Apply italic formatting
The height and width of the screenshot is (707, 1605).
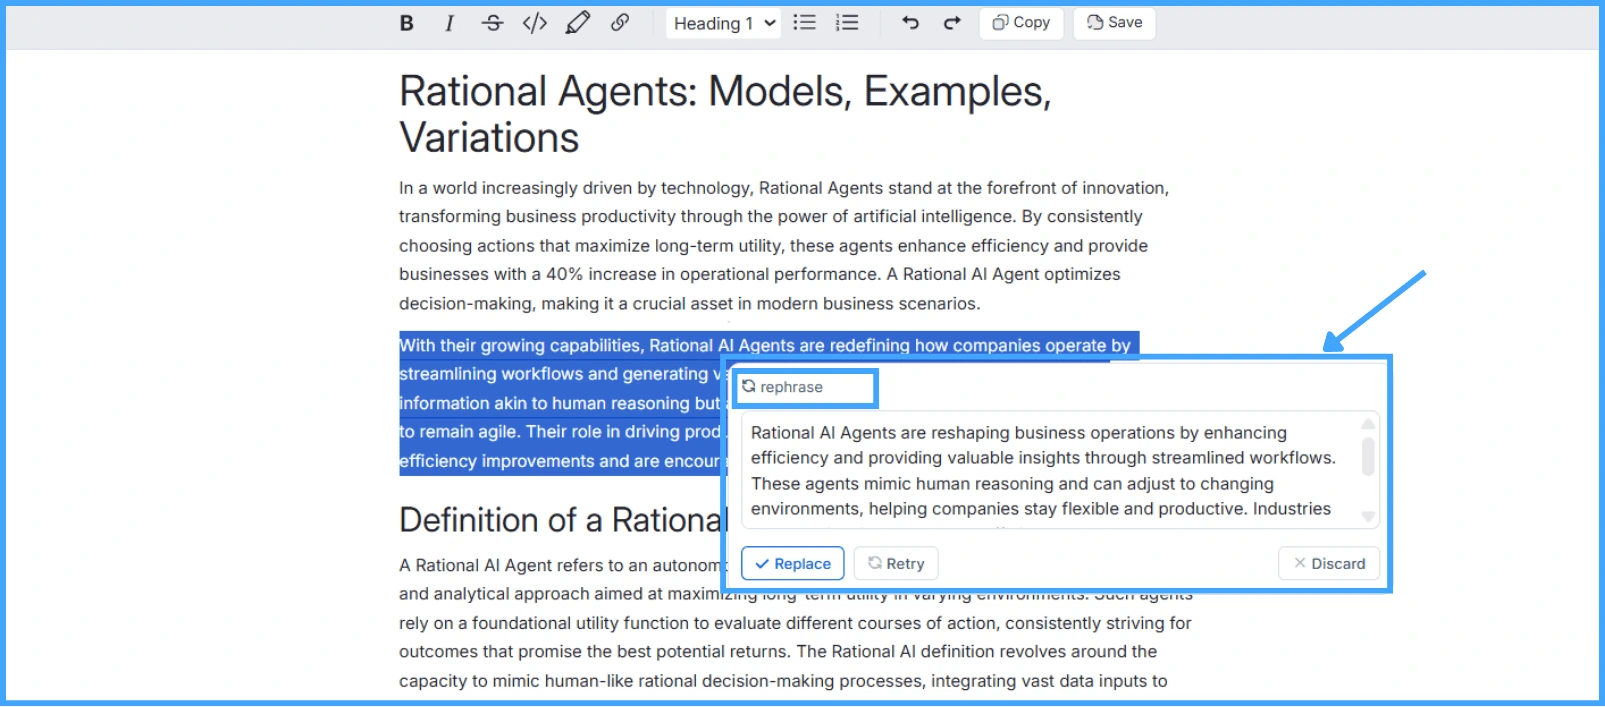pyautogui.click(x=449, y=23)
